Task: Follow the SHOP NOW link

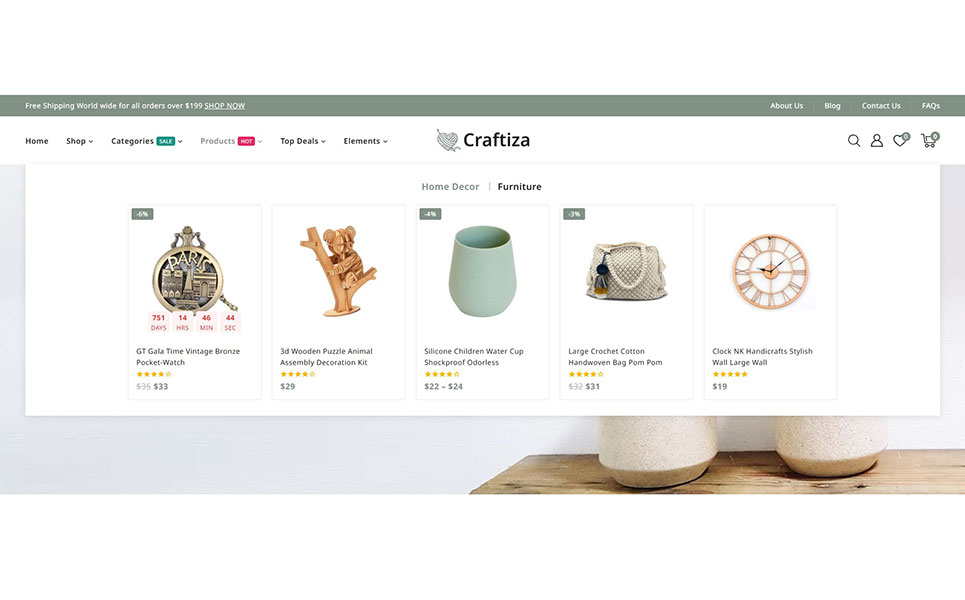Action: 225,106
